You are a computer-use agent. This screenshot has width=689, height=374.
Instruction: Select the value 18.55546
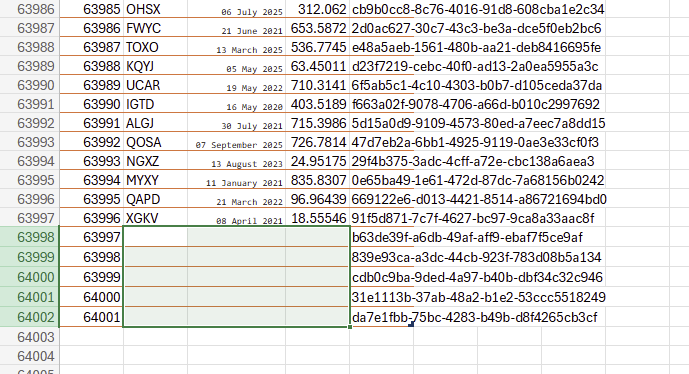318,218
